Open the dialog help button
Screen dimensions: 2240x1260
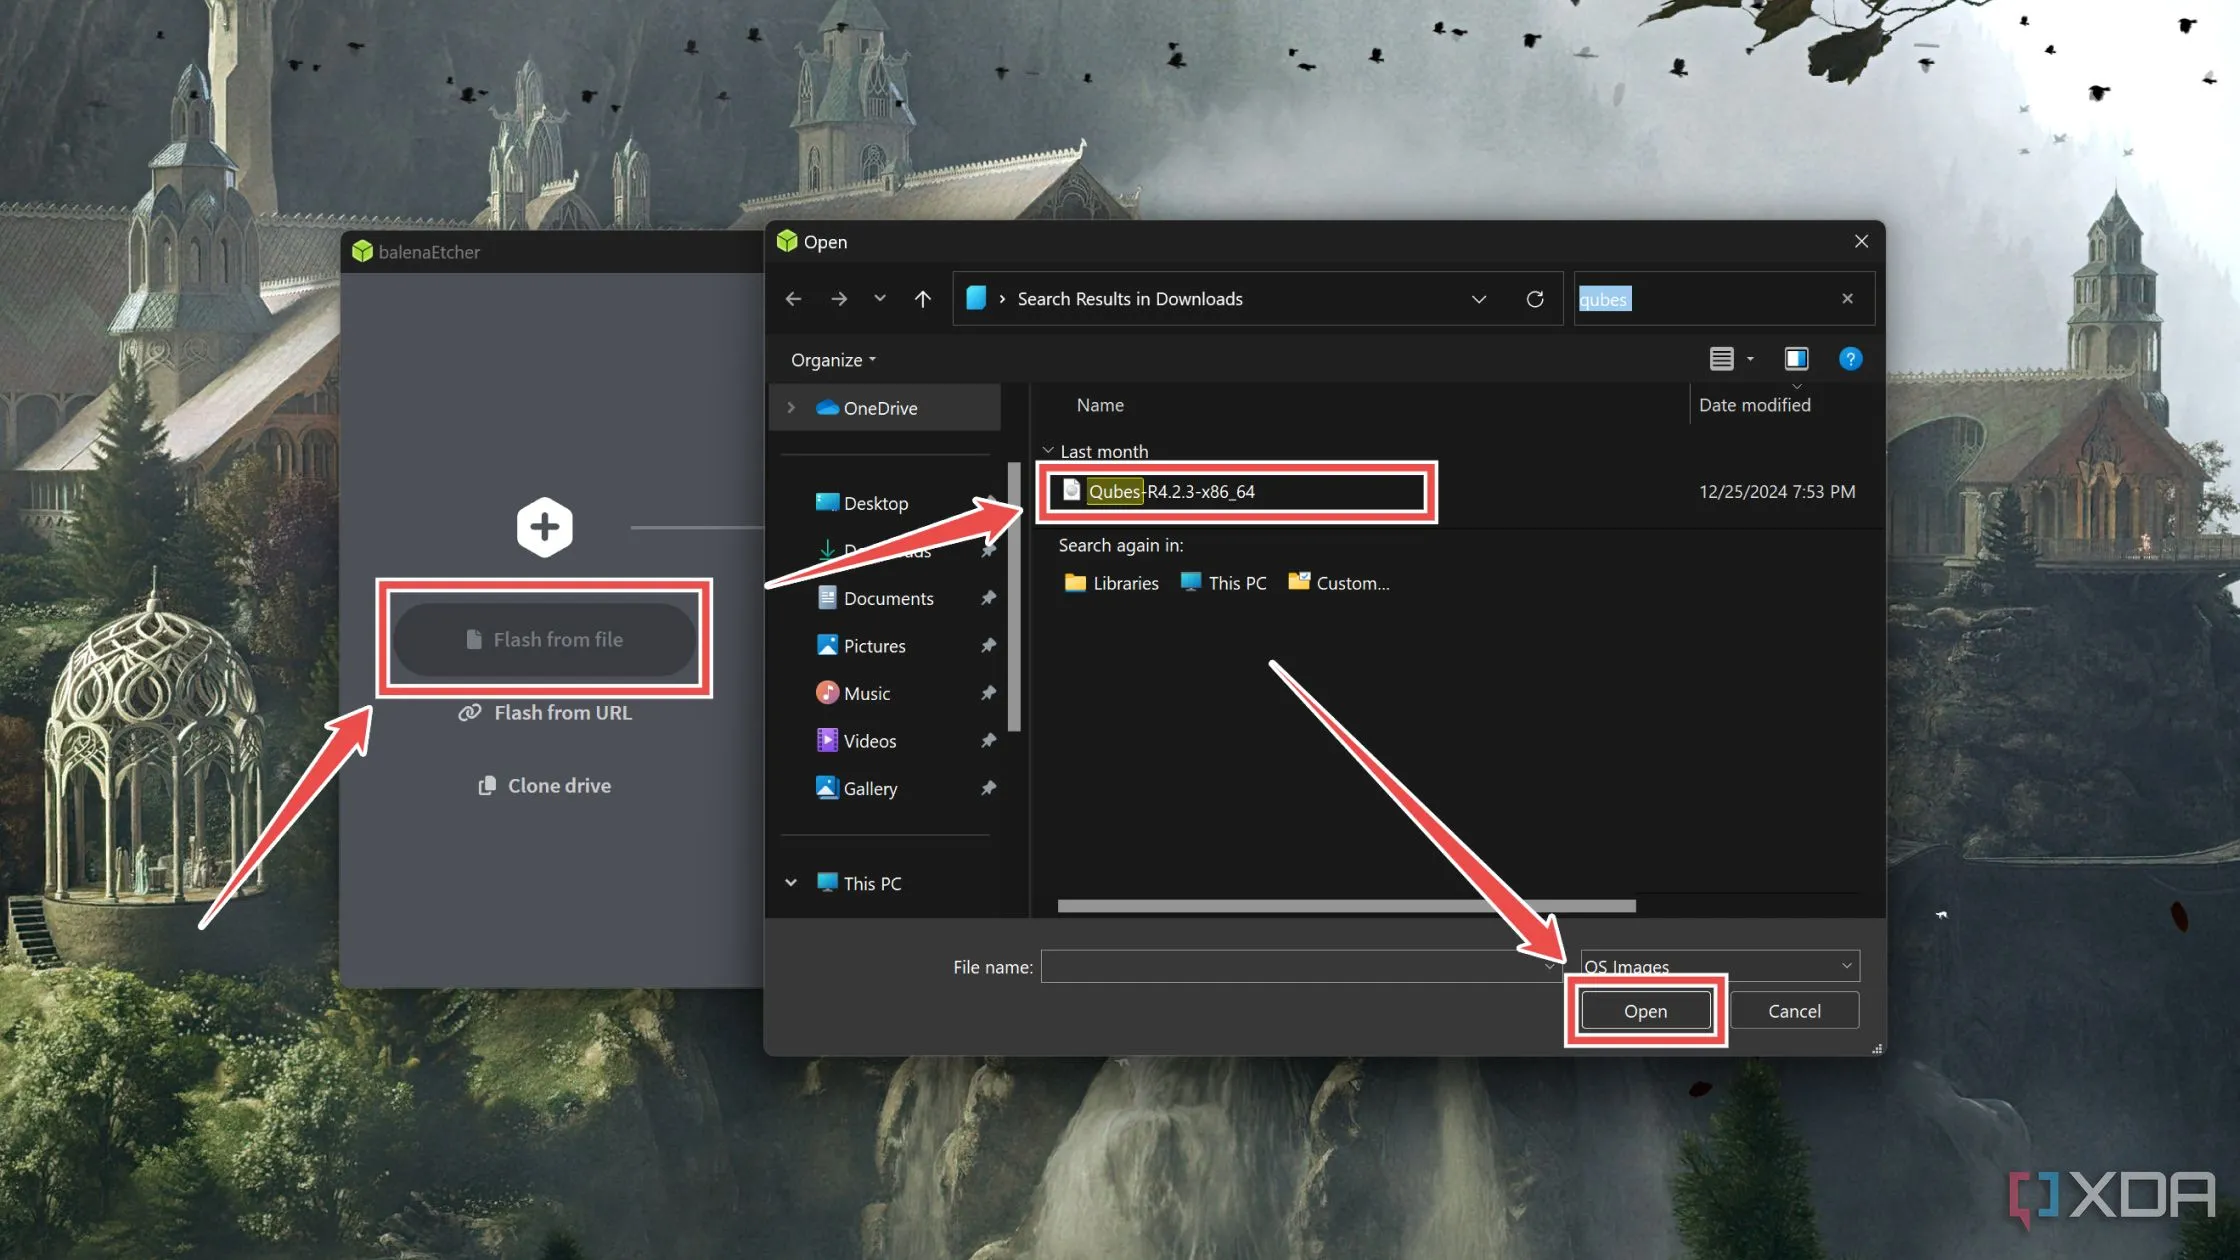coord(1850,359)
